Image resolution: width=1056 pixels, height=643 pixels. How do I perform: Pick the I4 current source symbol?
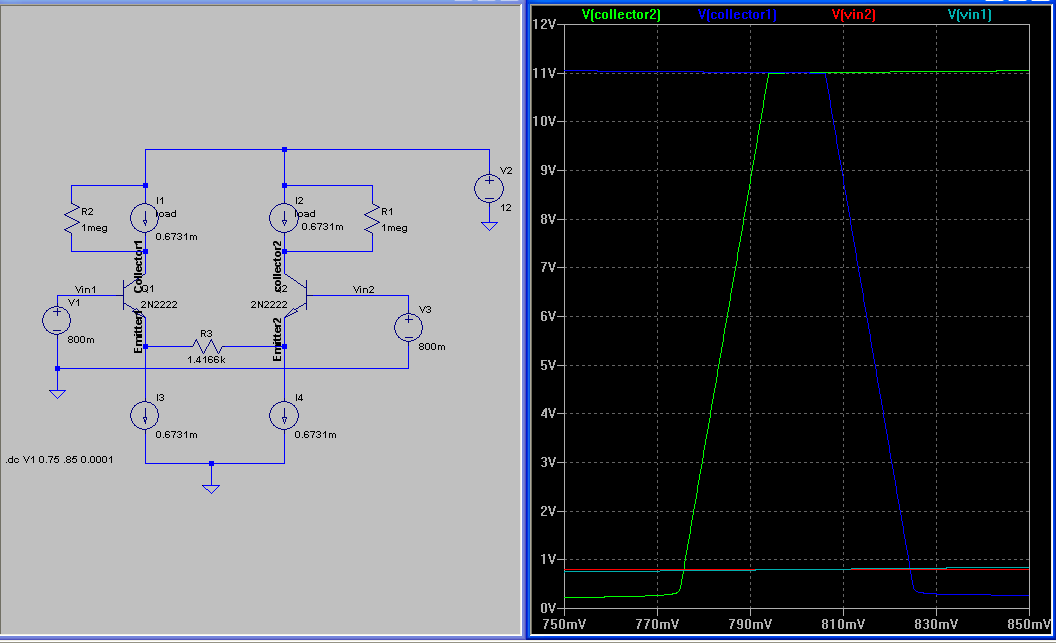tap(284, 415)
